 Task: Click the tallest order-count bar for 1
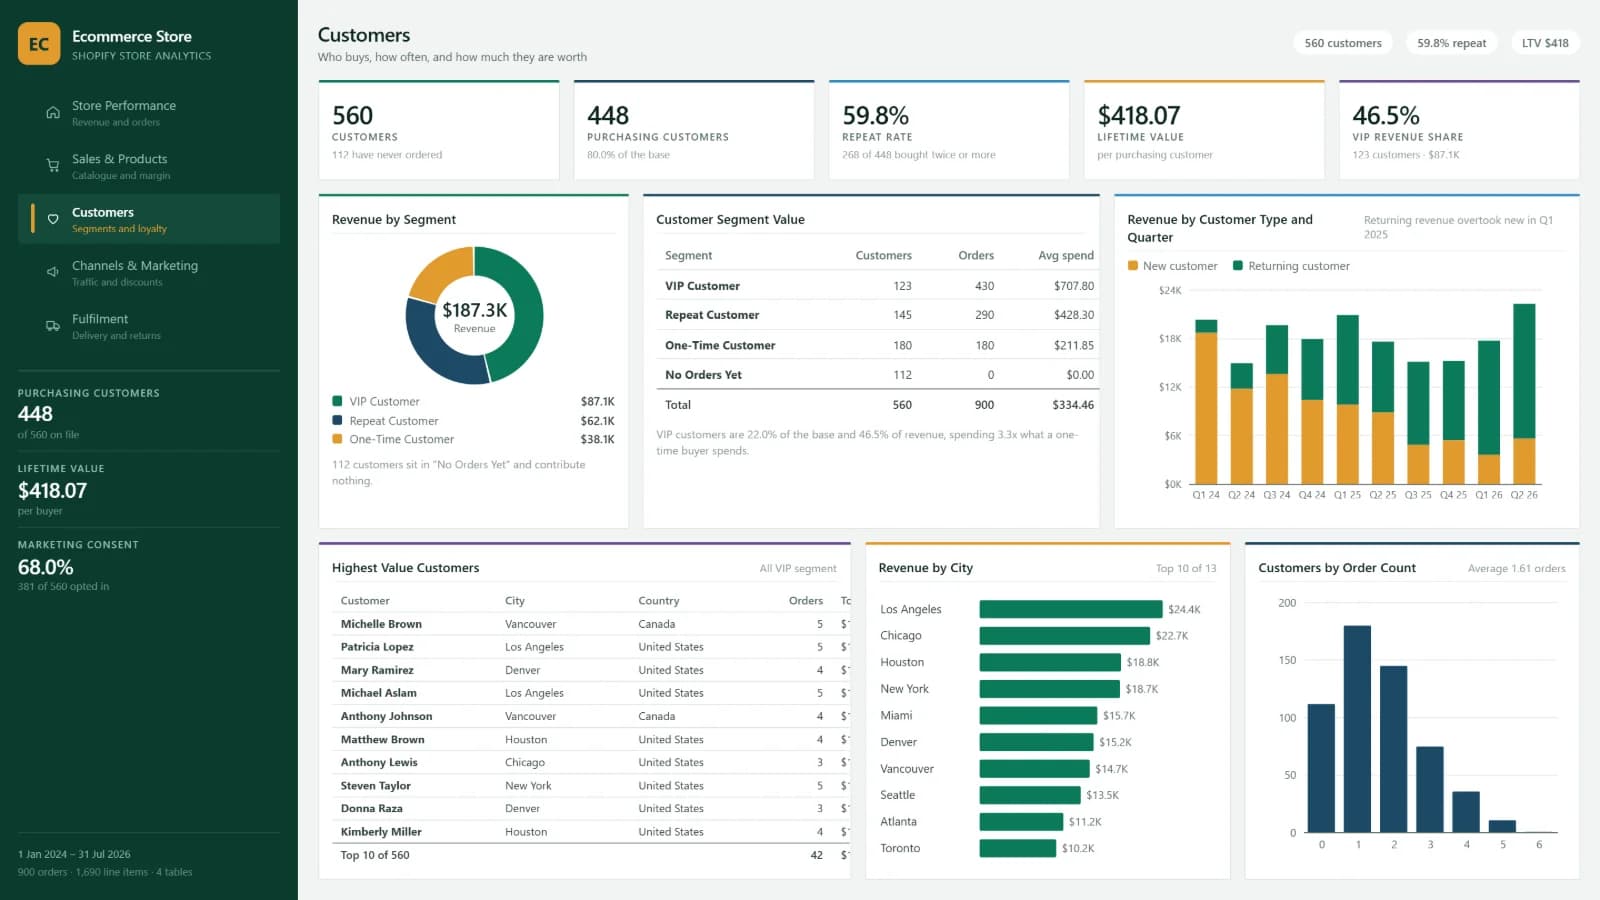click(x=1357, y=729)
